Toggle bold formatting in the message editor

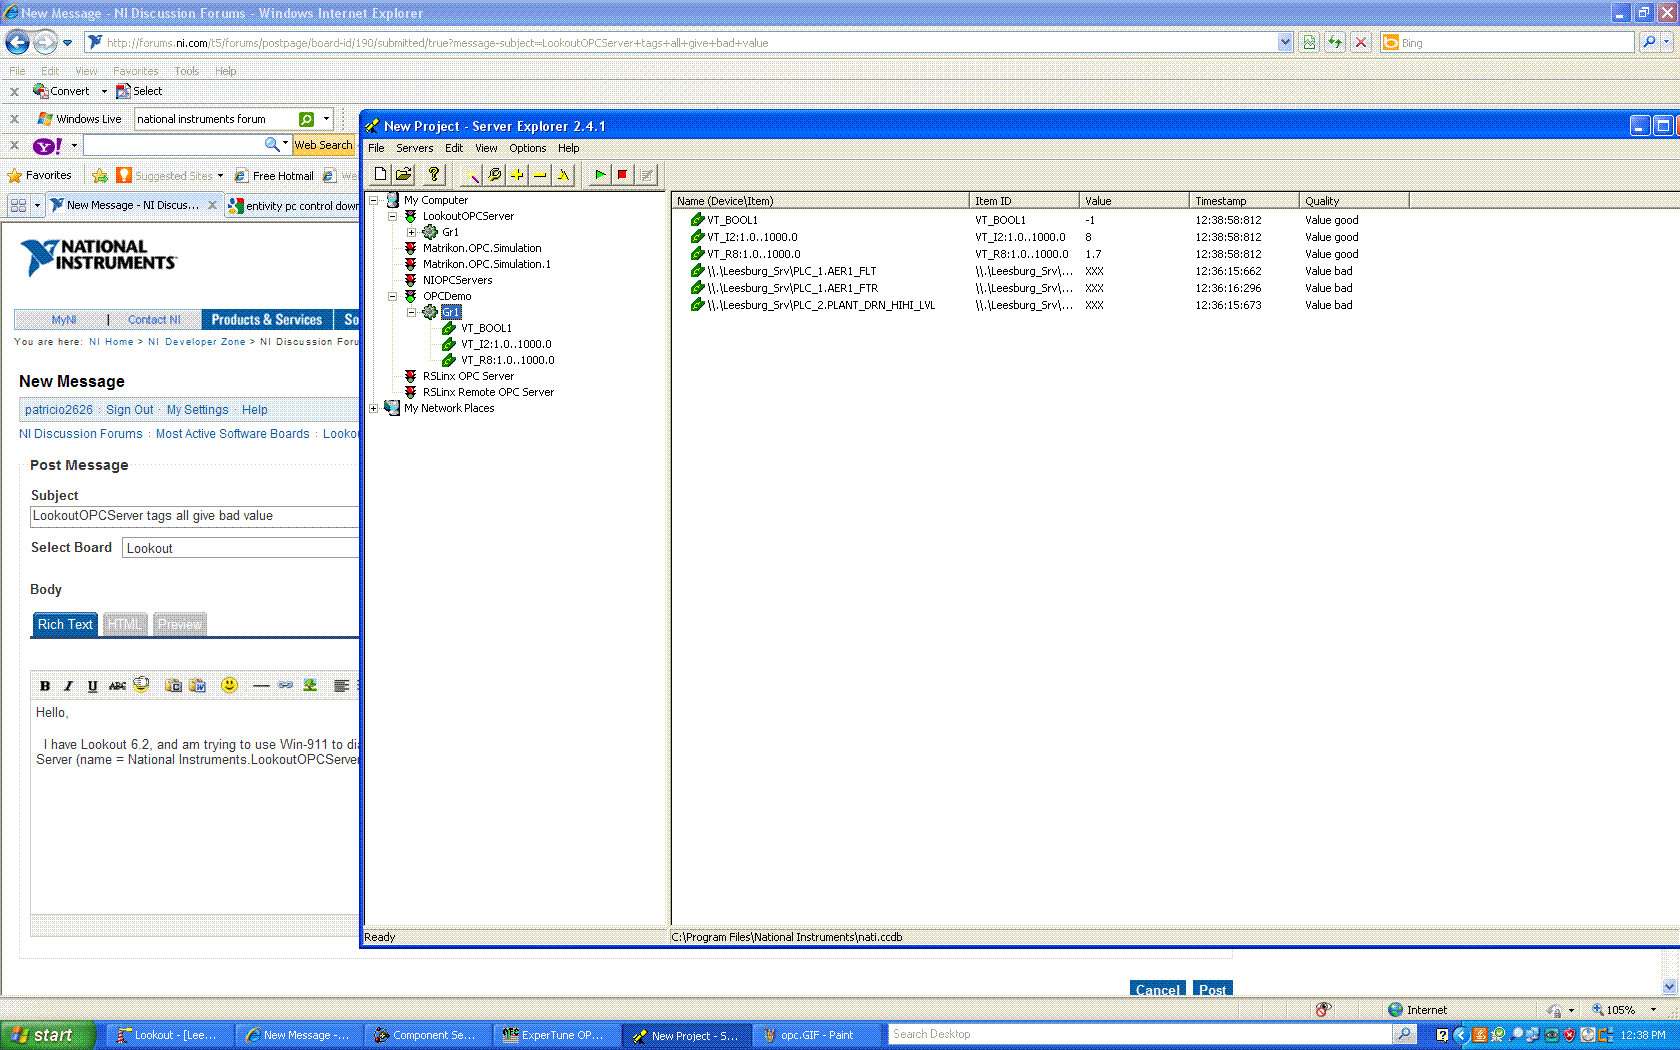coord(45,686)
